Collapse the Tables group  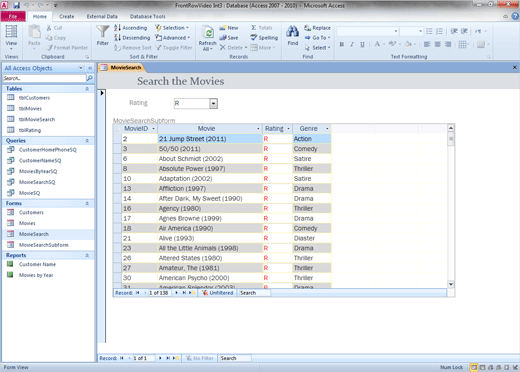(x=87, y=89)
